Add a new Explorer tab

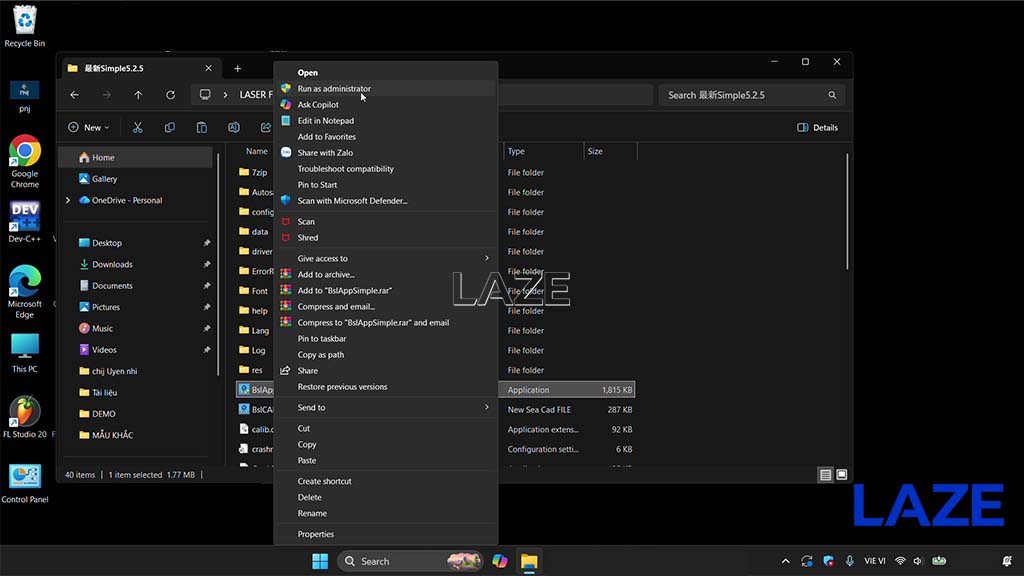(238, 69)
